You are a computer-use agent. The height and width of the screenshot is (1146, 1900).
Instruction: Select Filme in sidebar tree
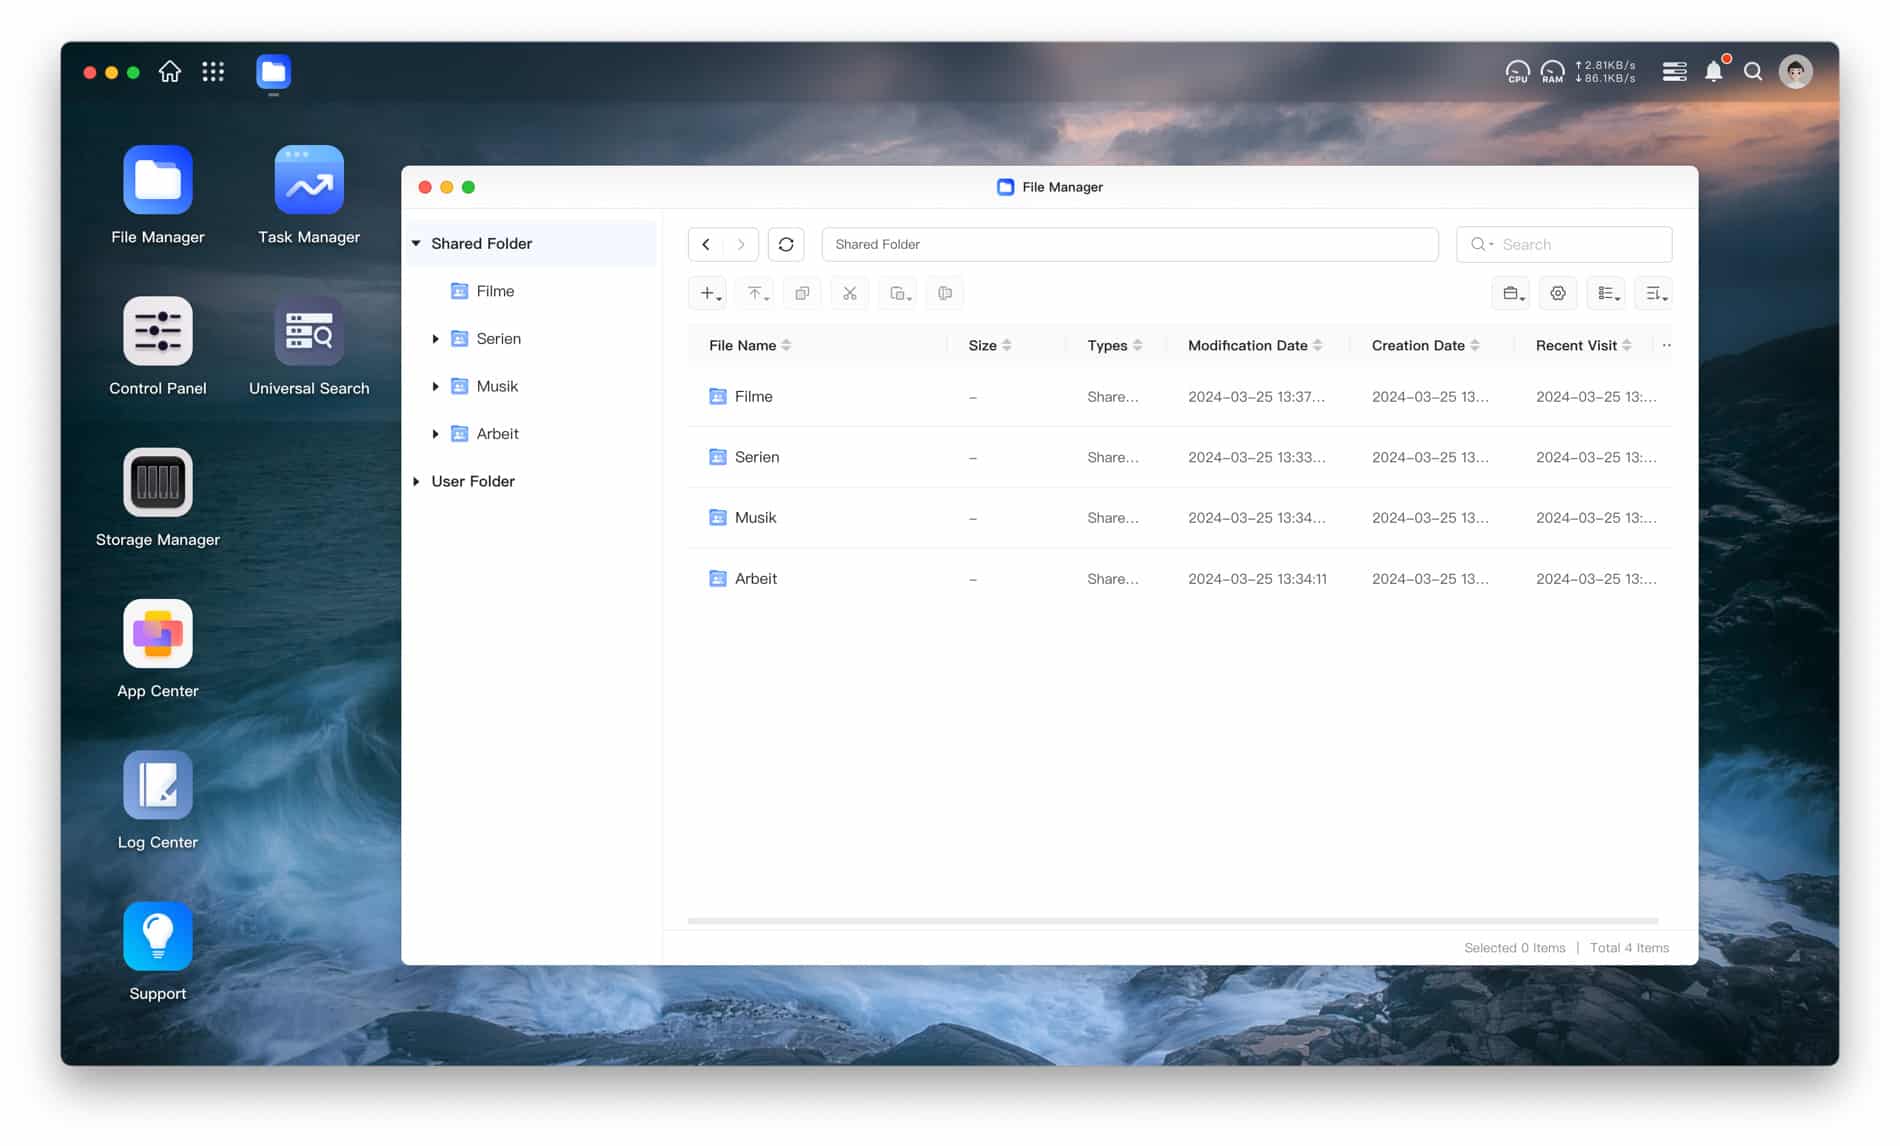[496, 291]
